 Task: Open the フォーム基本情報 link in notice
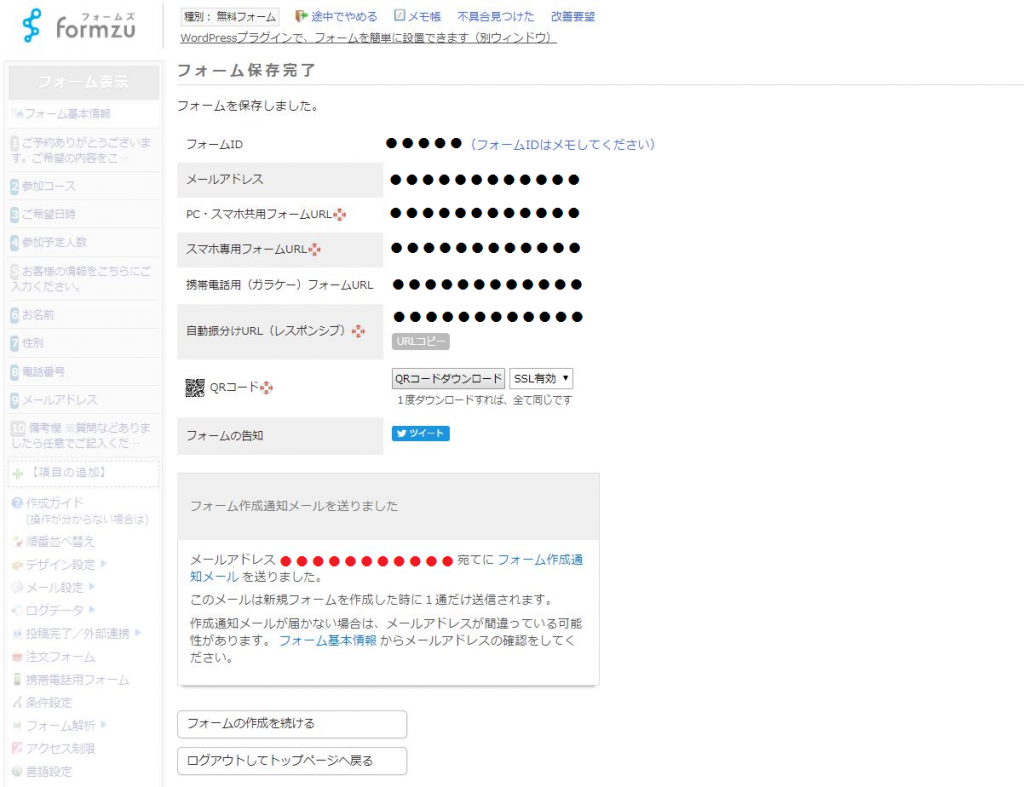coord(328,641)
